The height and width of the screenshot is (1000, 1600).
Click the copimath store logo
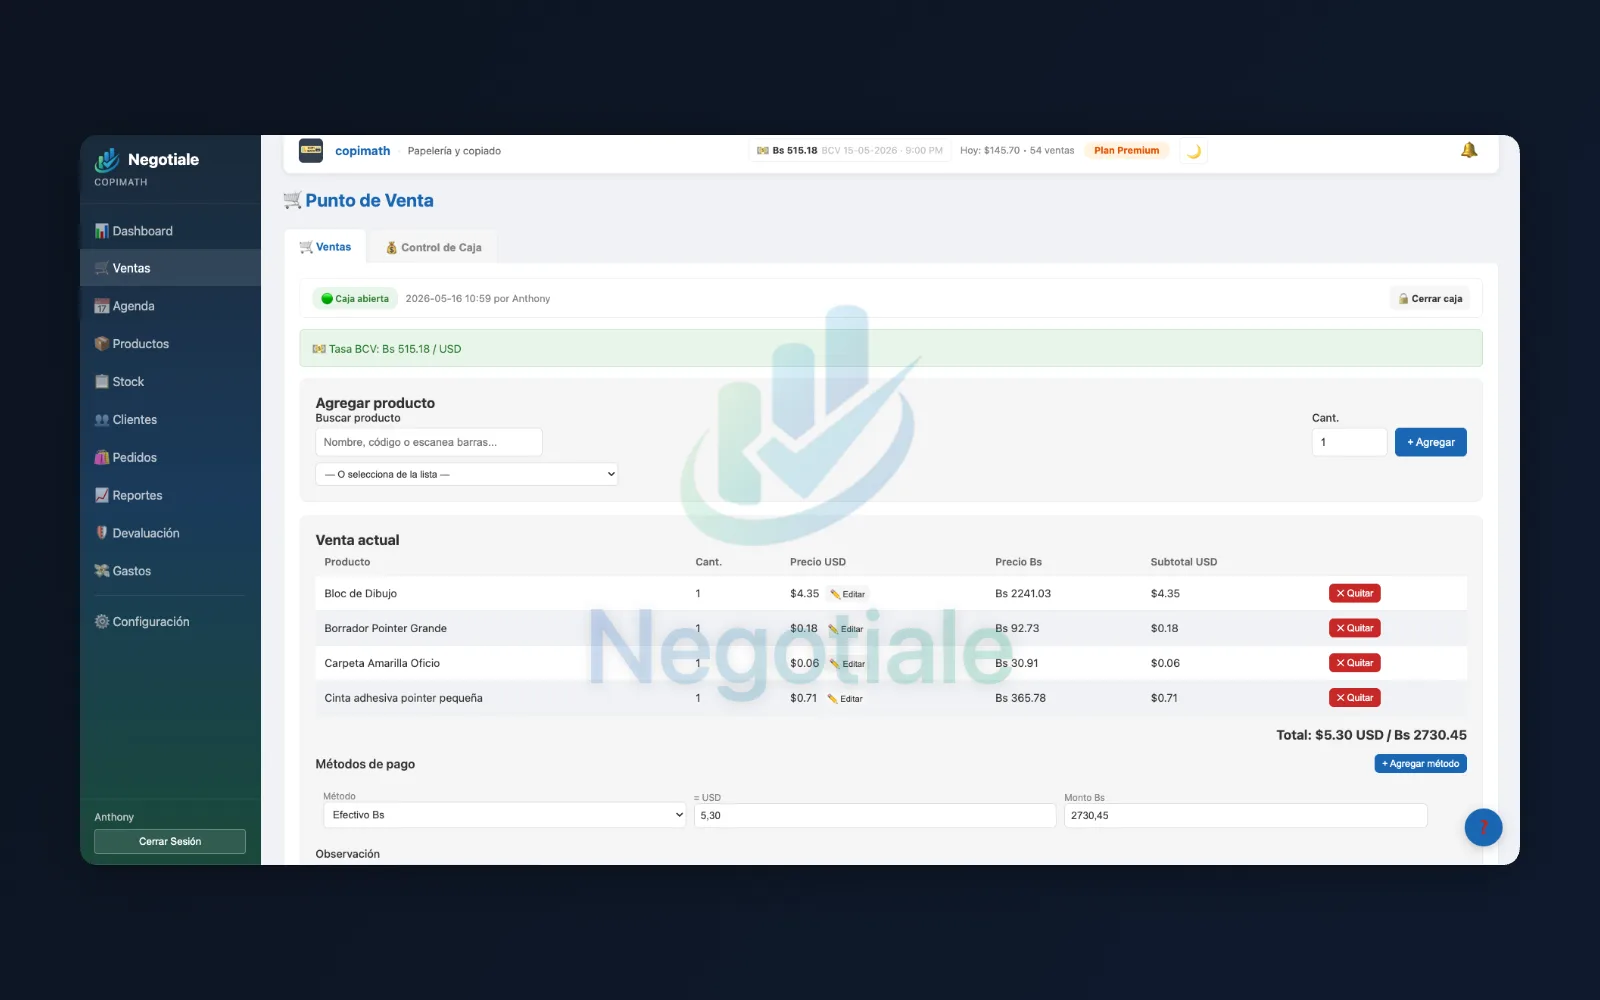(311, 151)
